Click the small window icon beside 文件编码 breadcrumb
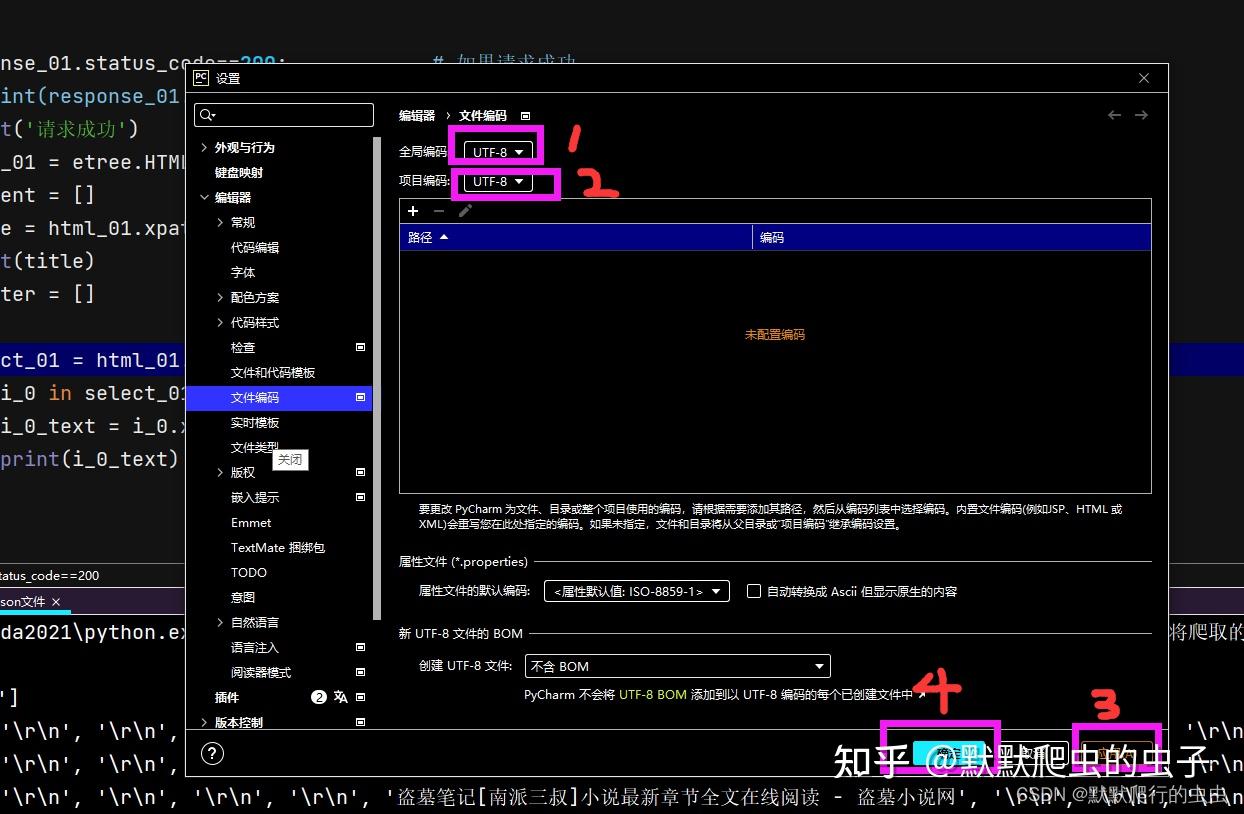This screenshot has width=1244, height=814. 525,116
